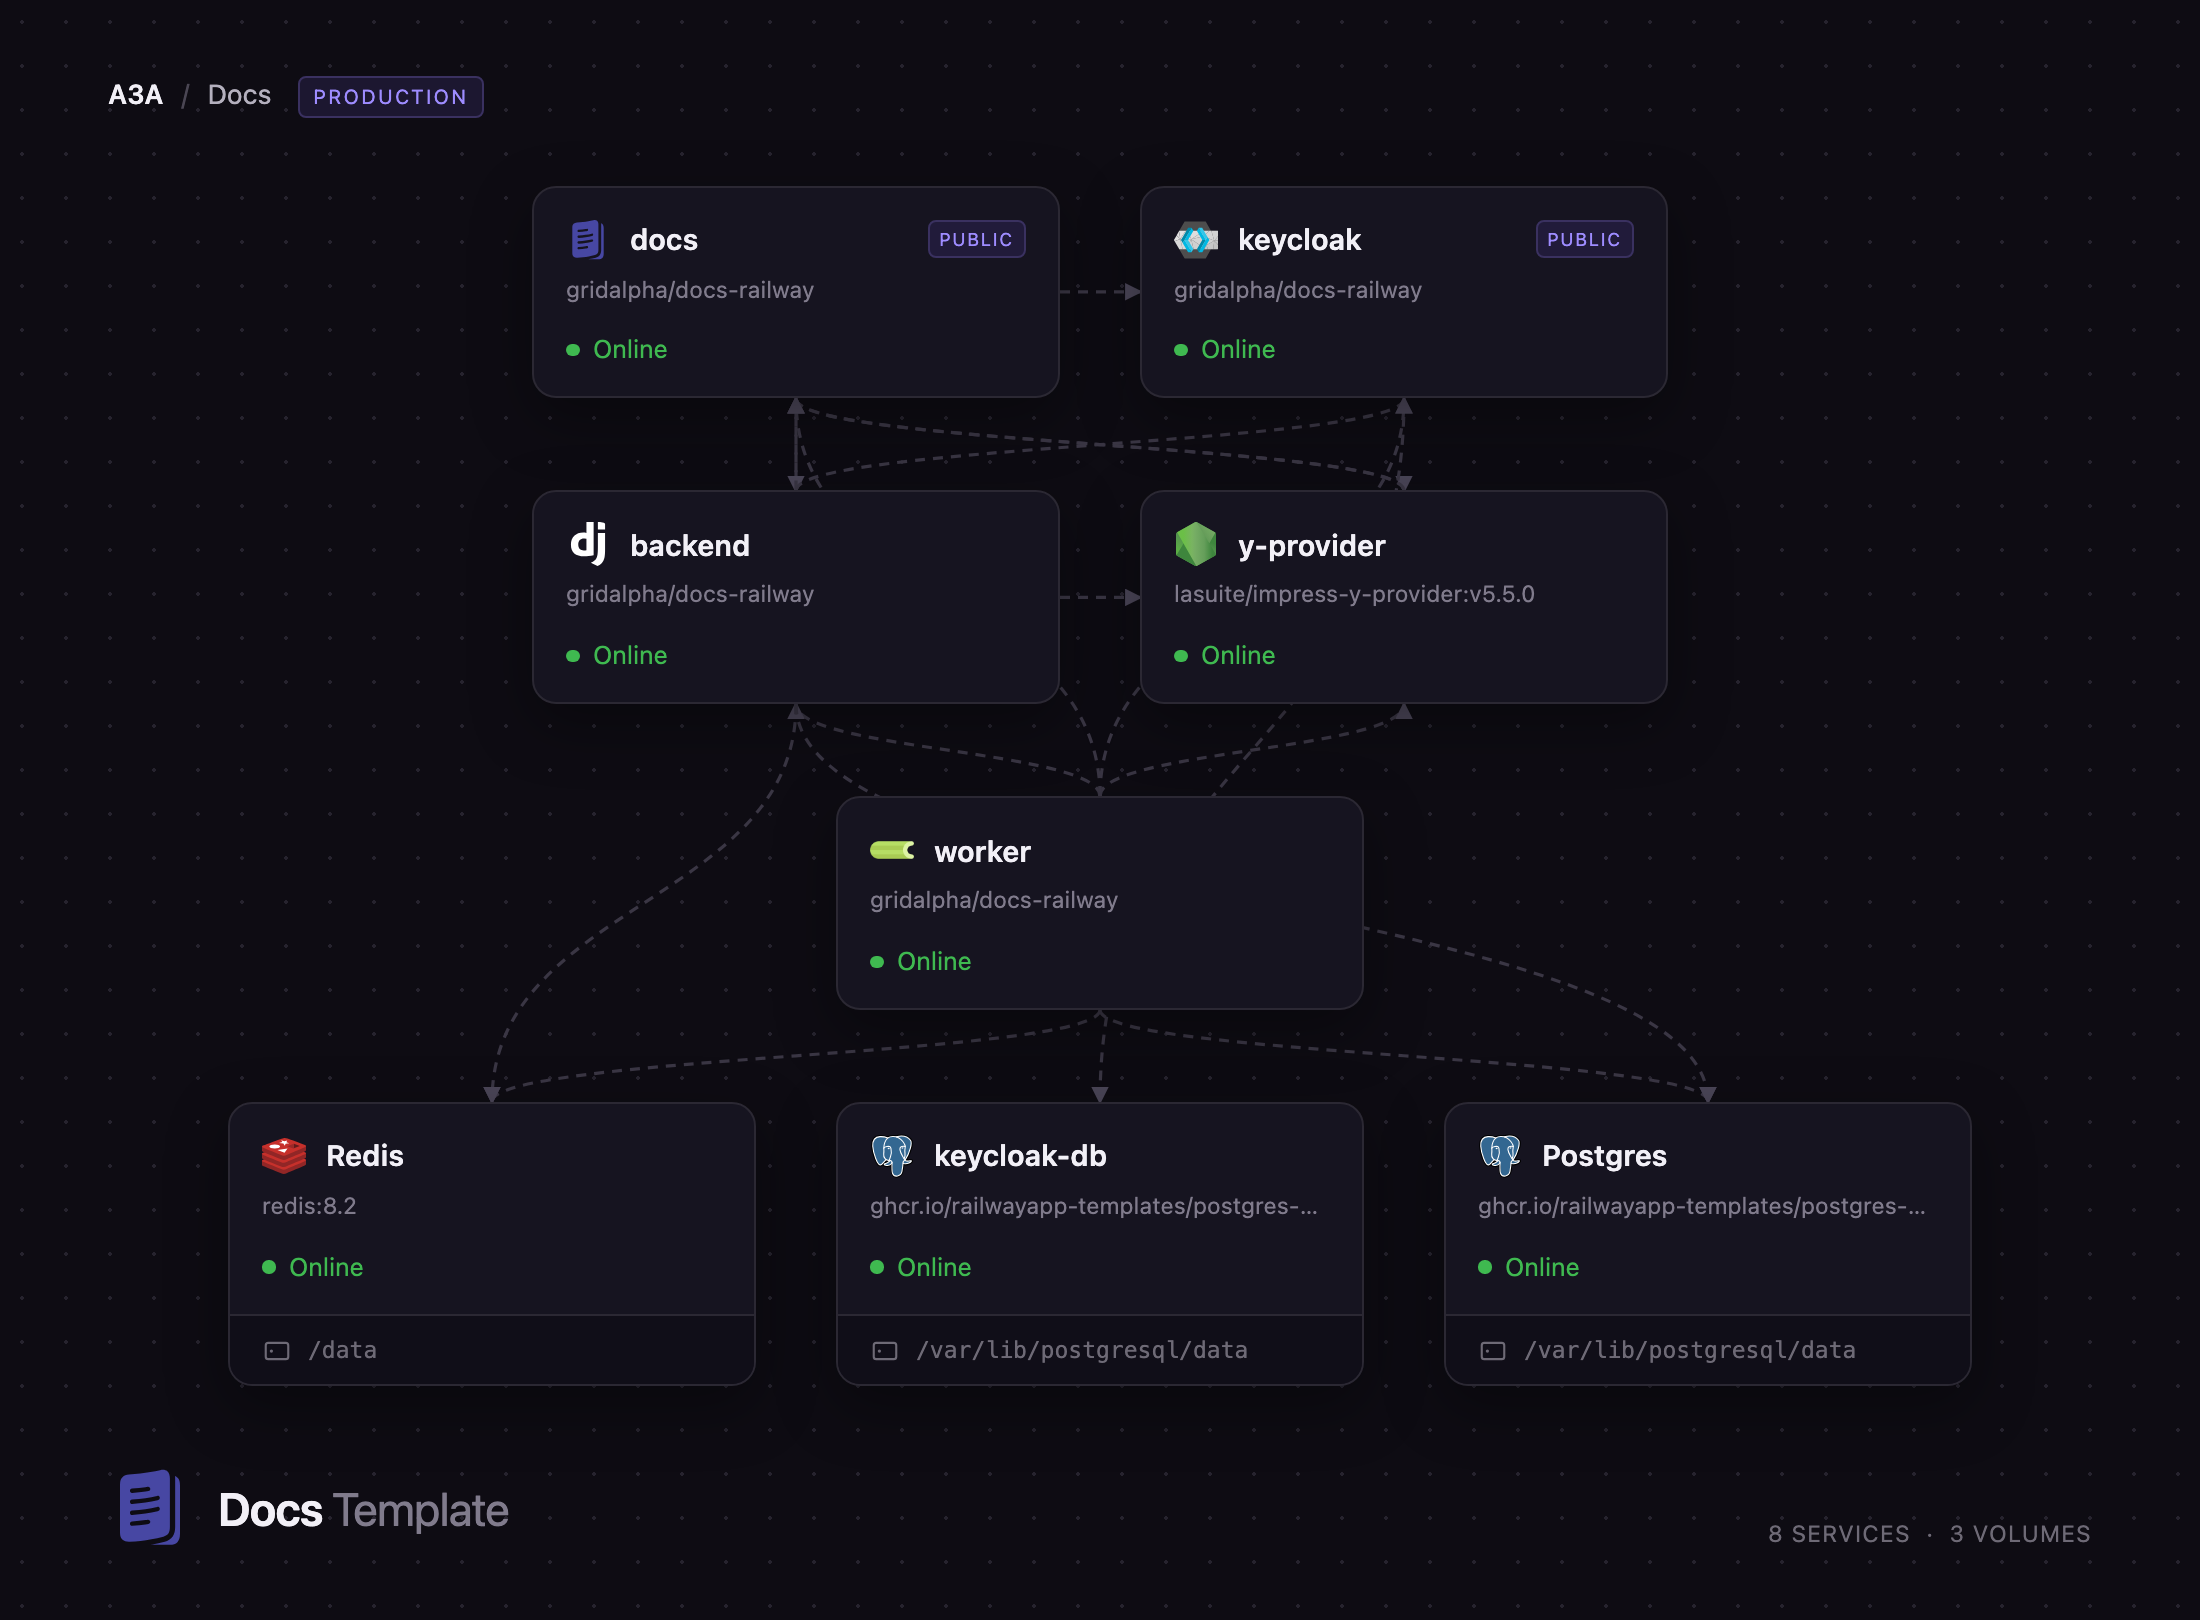Click the Django dj icon on backend
The width and height of the screenshot is (2200, 1620).
click(x=588, y=544)
